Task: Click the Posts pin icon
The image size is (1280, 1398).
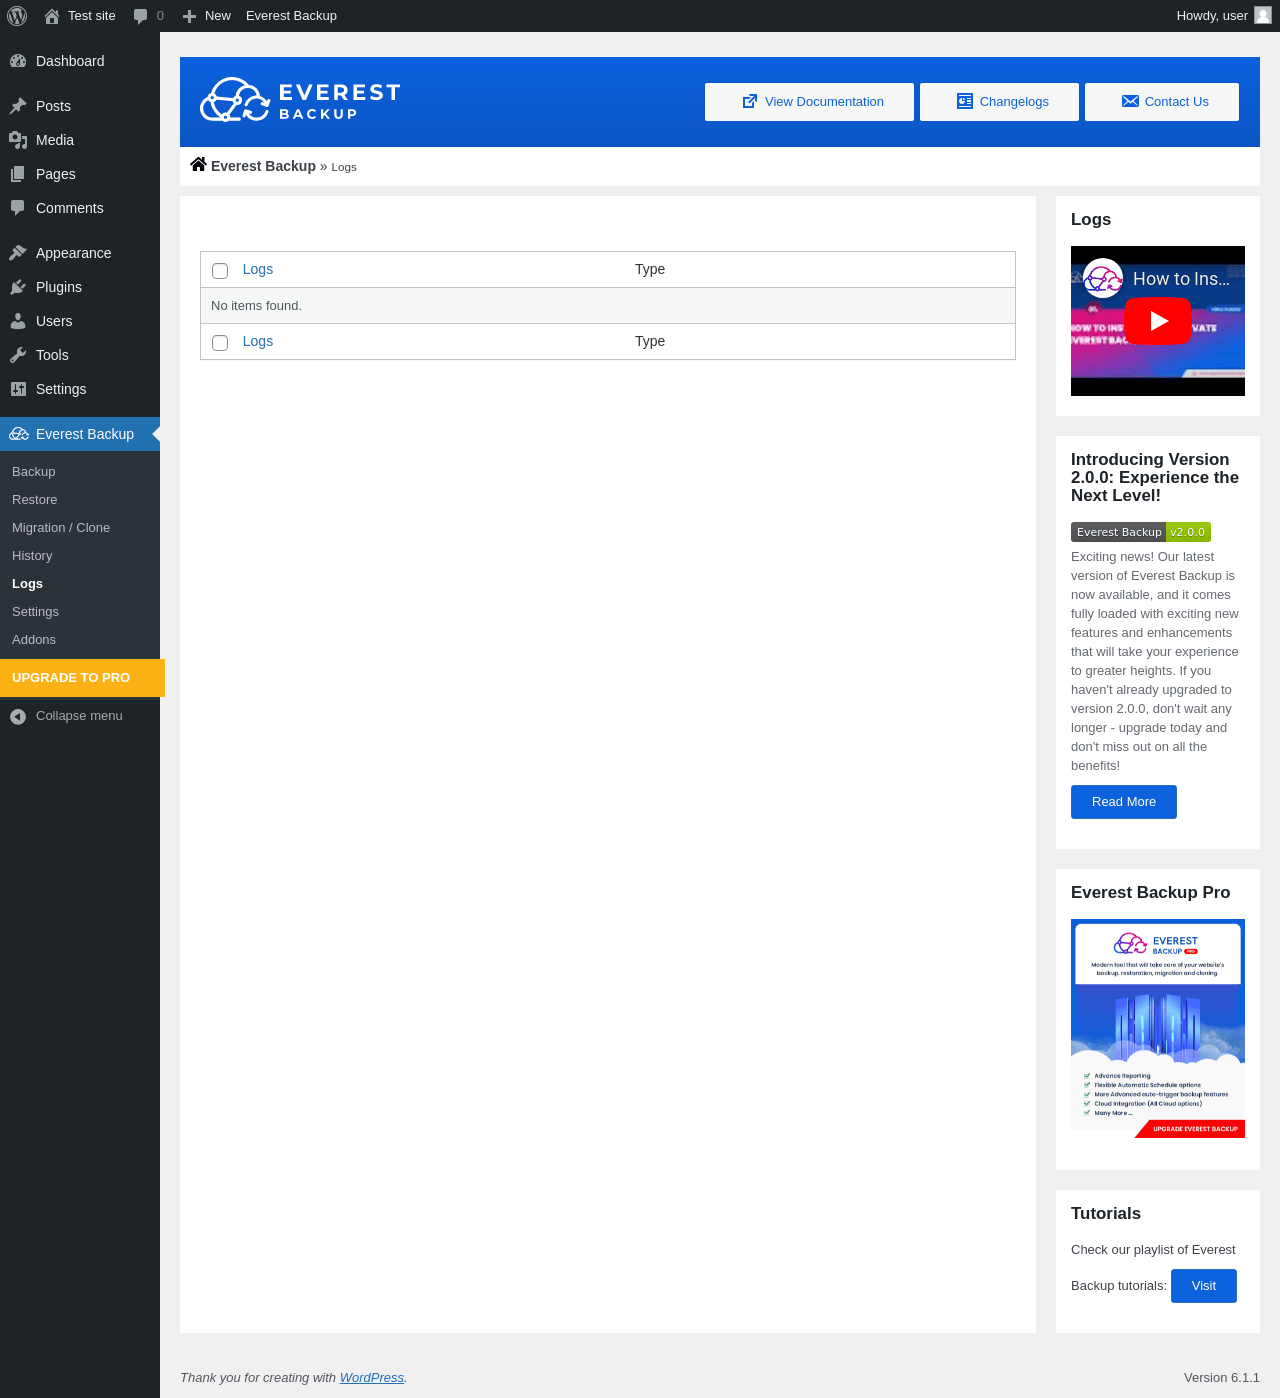Action: [x=18, y=106]
